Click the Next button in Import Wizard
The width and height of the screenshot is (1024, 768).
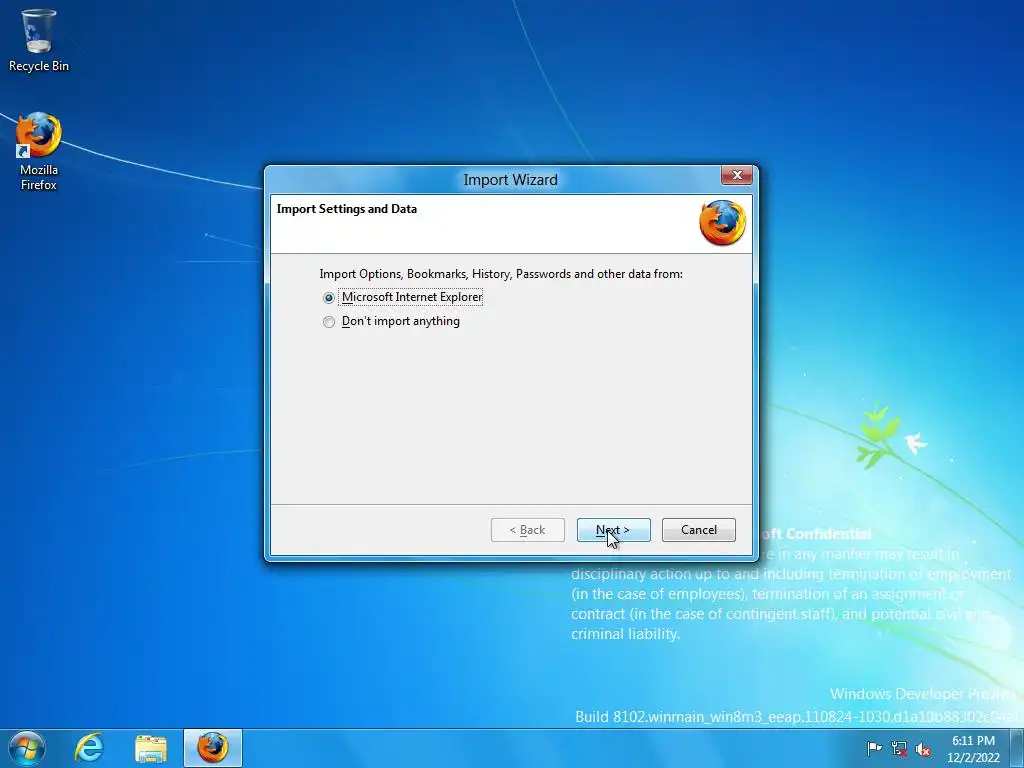coord(613,530)
